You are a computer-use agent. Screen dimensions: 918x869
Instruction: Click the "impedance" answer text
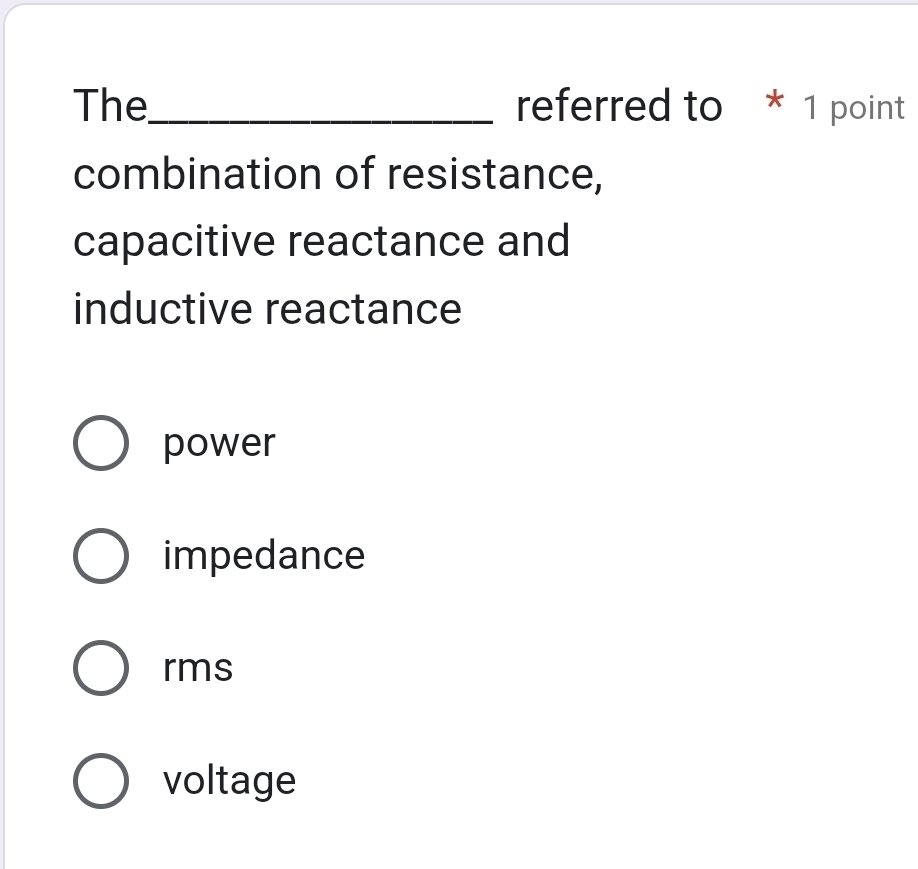[x=264, y=556]
